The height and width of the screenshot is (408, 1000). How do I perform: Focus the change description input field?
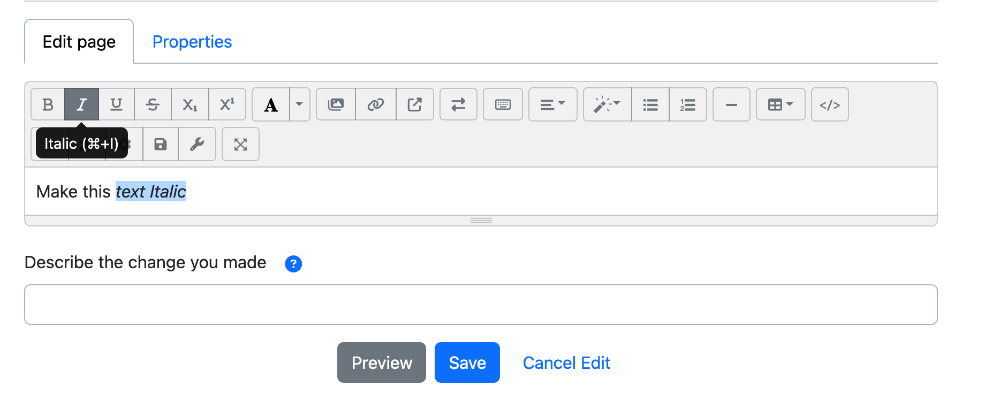coord(481,305)
